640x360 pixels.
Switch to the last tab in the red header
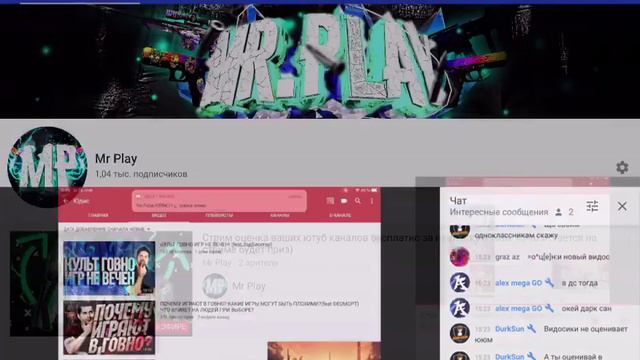tap(340, 215)
